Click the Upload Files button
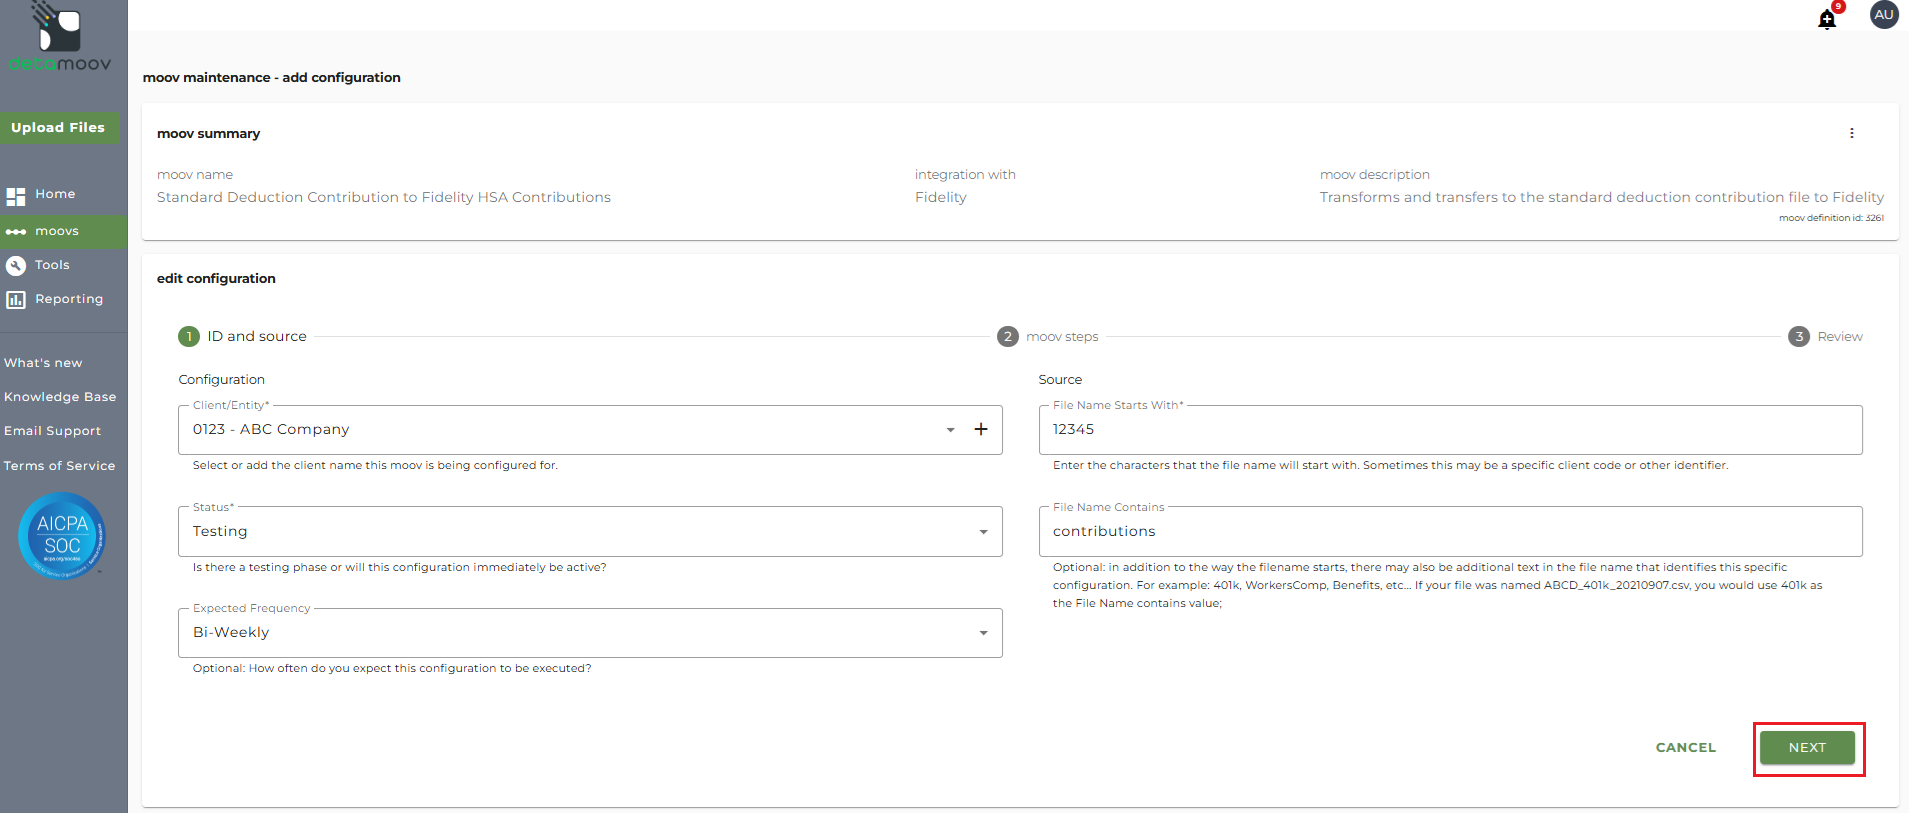This screenshot has height=813, width=1909. (58, 128)
